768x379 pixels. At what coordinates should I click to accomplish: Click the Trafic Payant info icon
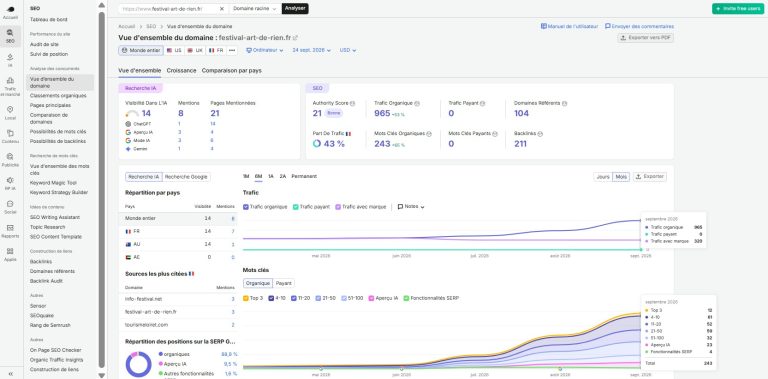click(482, 103)
